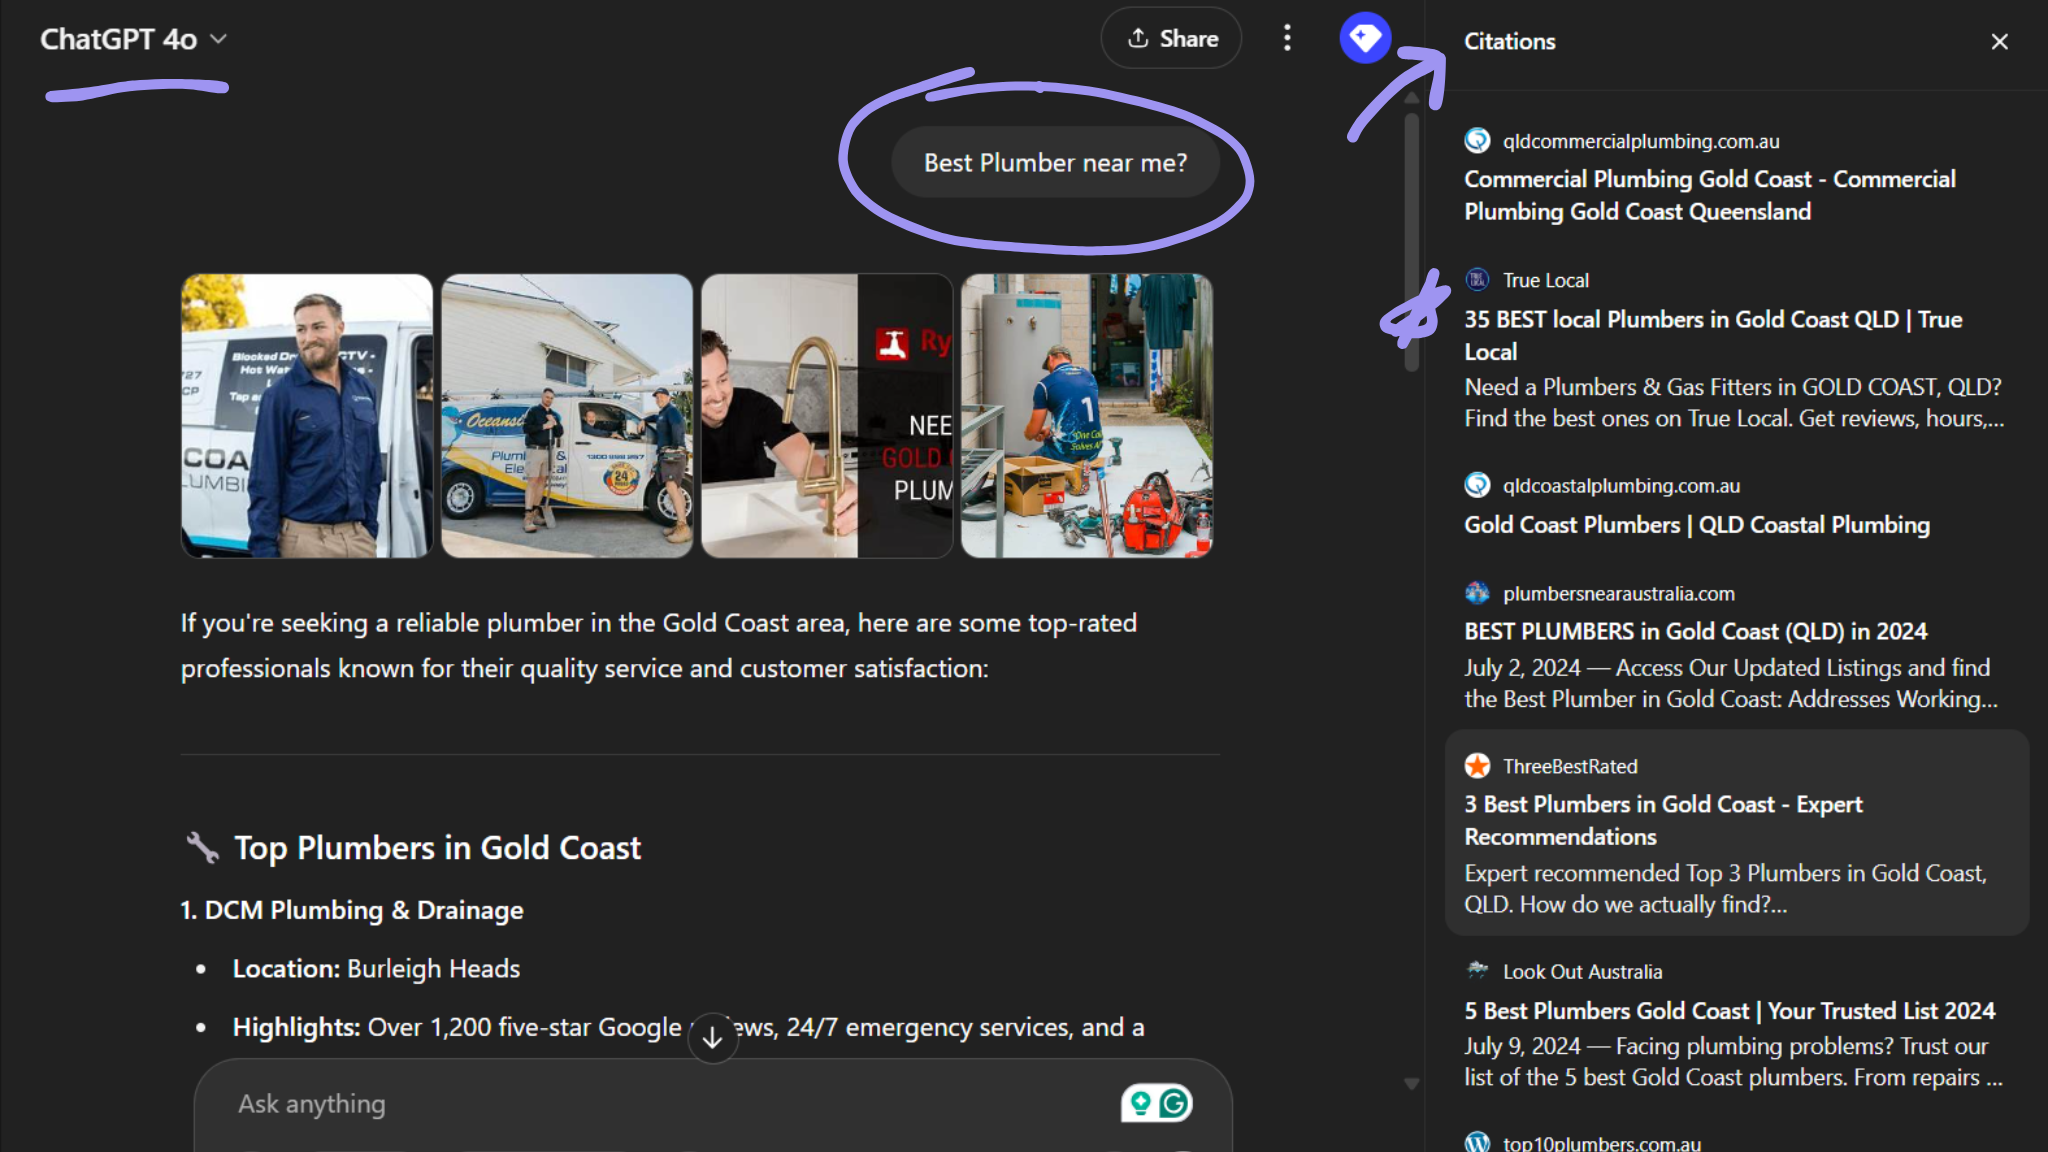Viewport: 2048px width, 1152px height.
Task: Click the Share button
Action: click(1170, 38)
